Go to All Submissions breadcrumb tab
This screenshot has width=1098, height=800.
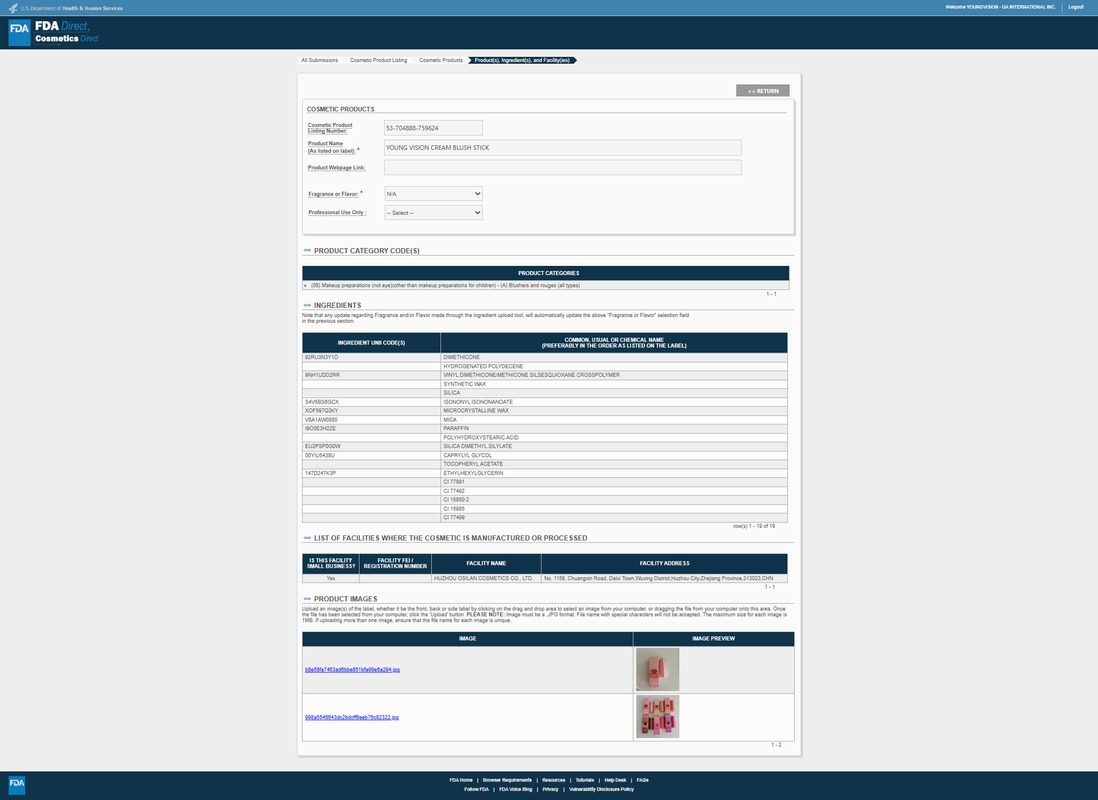[320, 60]
